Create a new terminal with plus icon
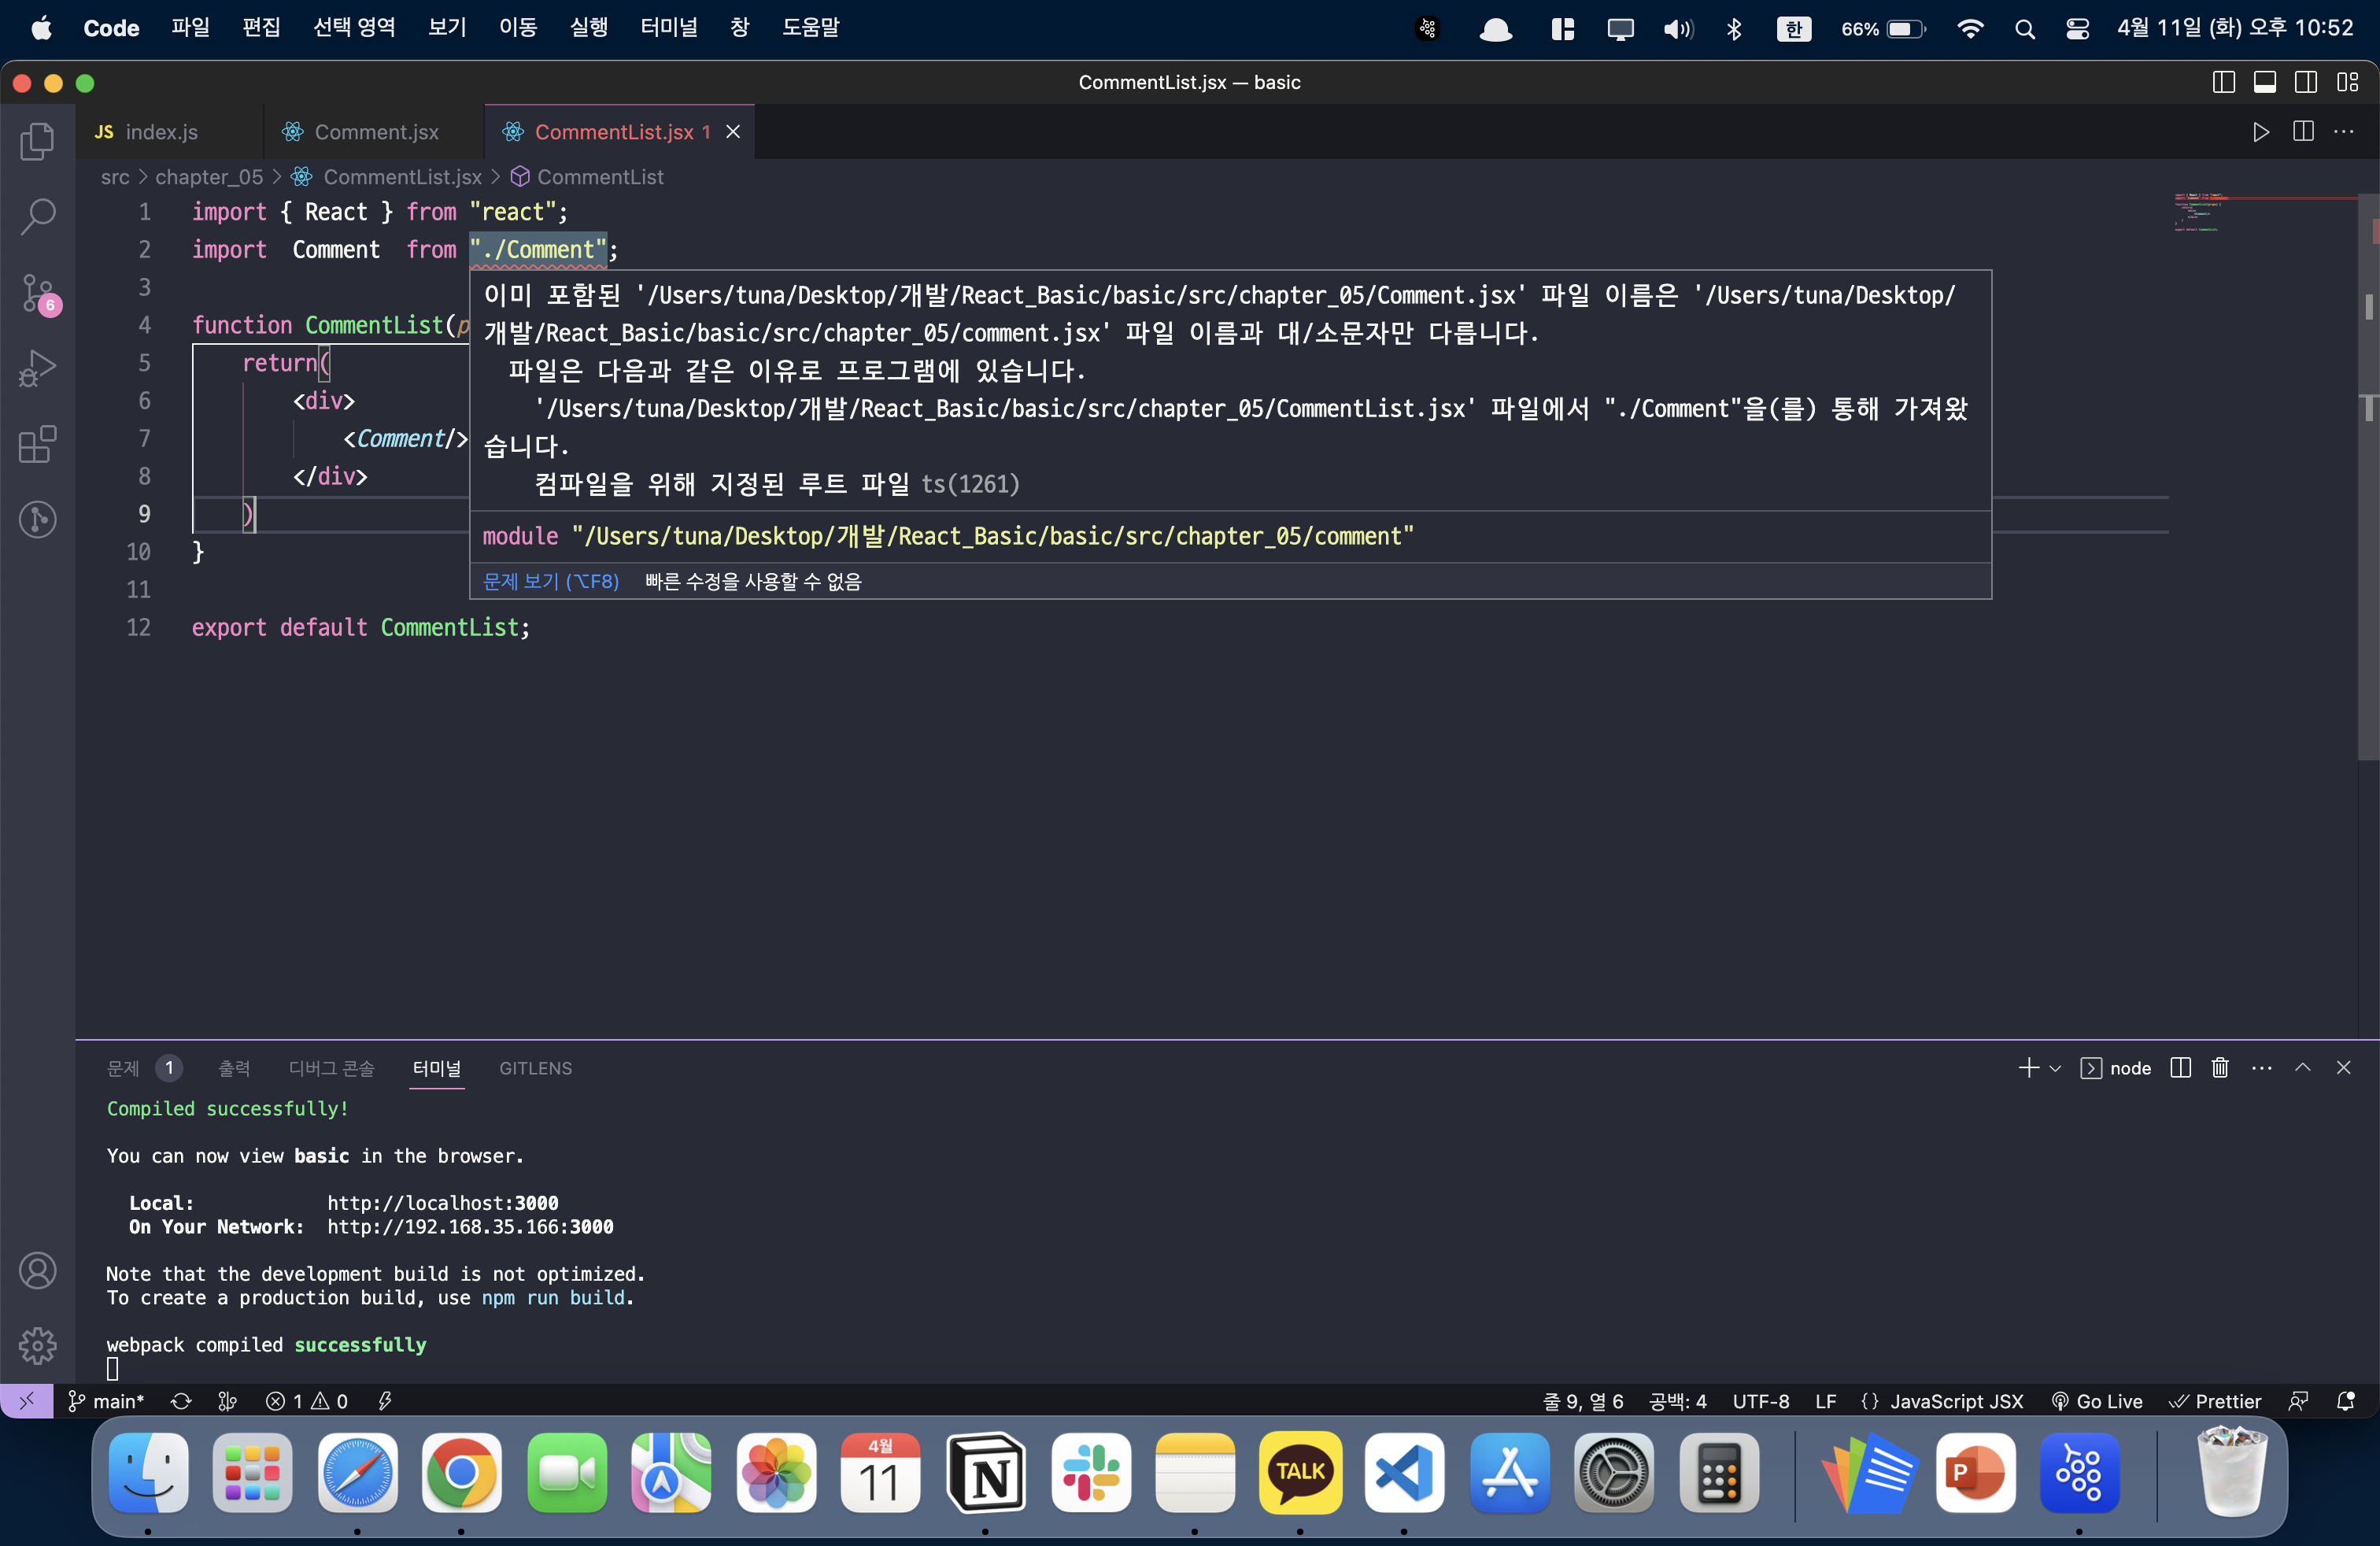This screenshot has width=2380, height=1546. pos(2028,1068)
